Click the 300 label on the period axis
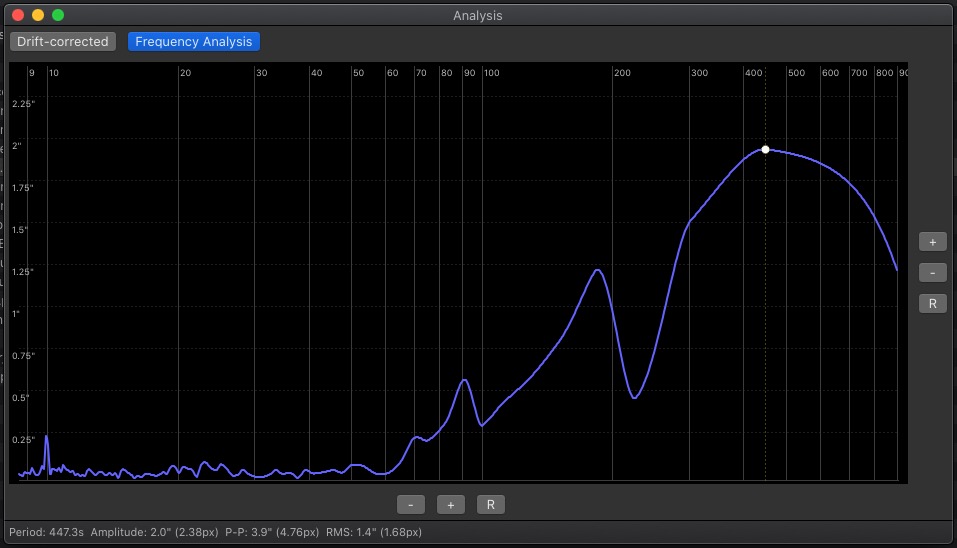The height and width of the screenshot is (548, 957). 699,73
